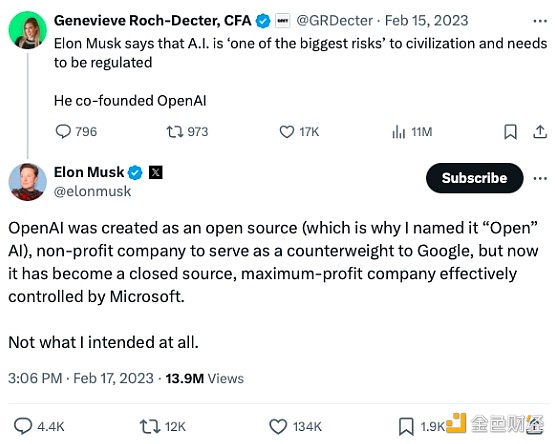
Task: Bookmark Genevieve Roch-Decter's tweet
Action: (510, 132)
